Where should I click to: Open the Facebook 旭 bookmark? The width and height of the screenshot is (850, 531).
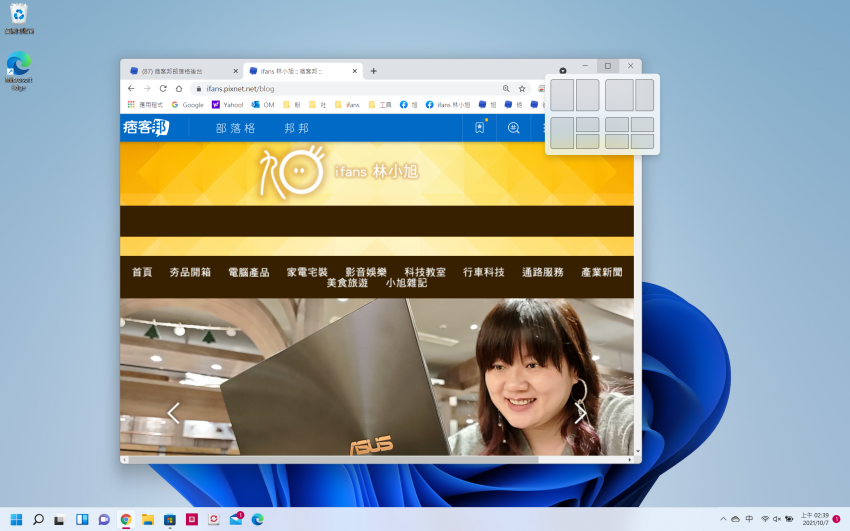click(409, 105)
